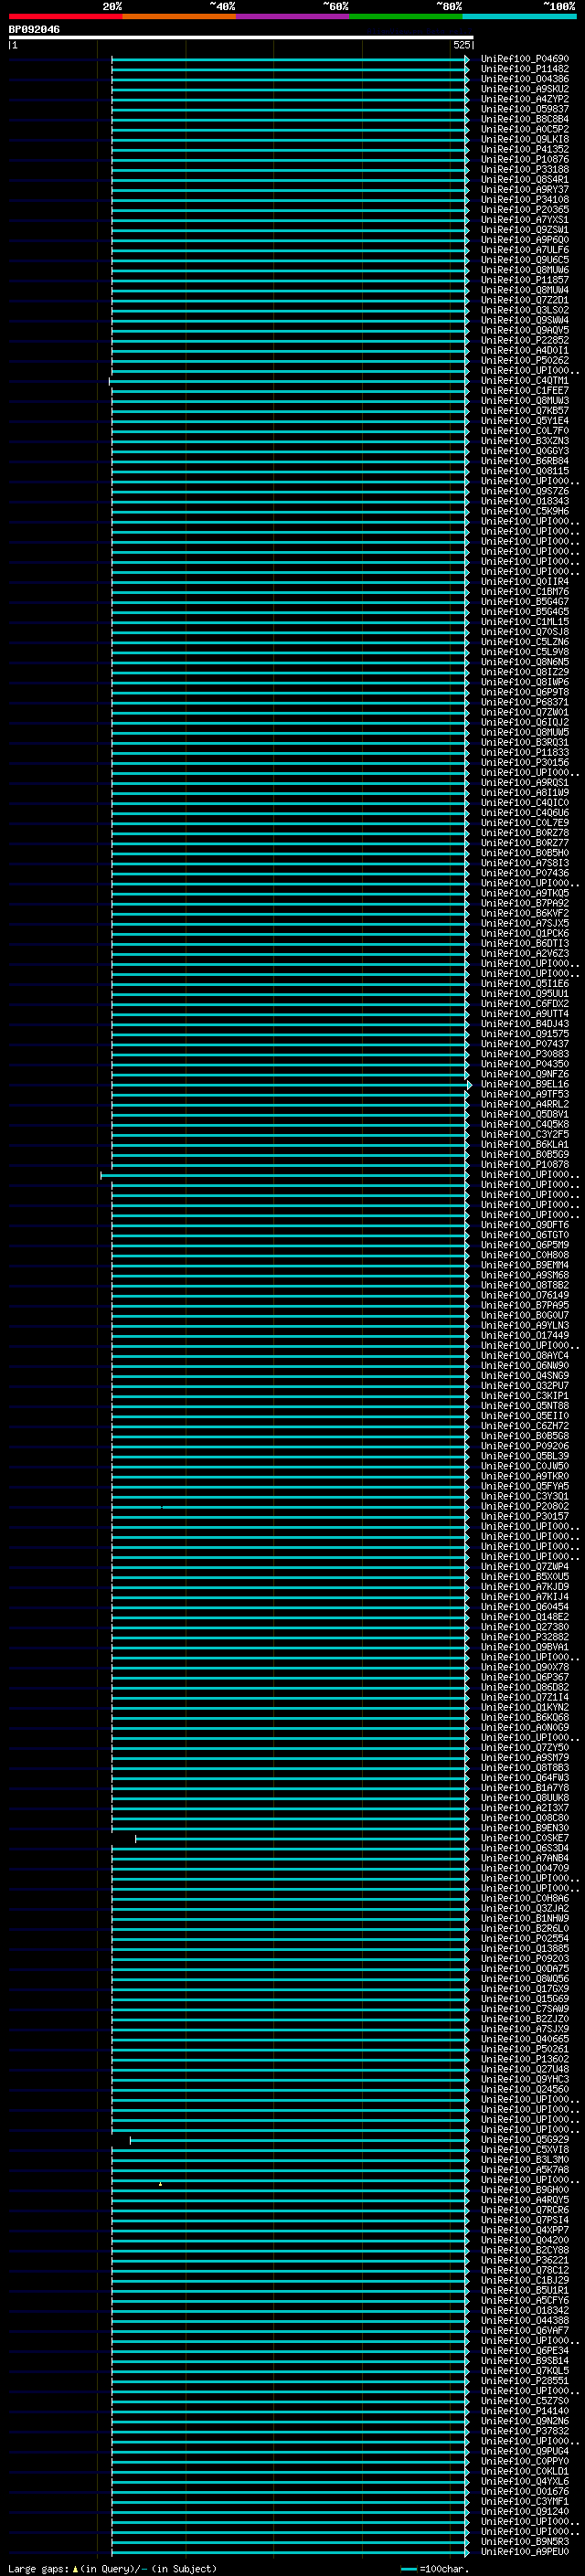Select the query label BP092046
Viewport: 585px width, 2576px height.
34,30
